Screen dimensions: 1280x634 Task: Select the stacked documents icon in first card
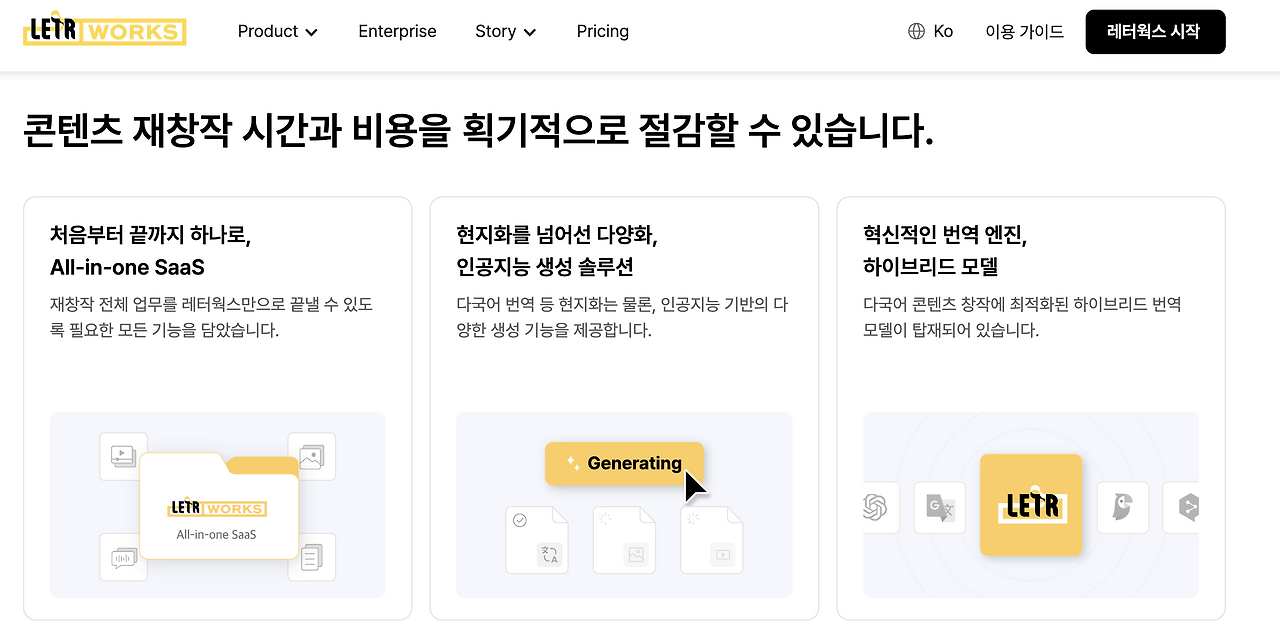pyautogui.click(x=311, y=557)
